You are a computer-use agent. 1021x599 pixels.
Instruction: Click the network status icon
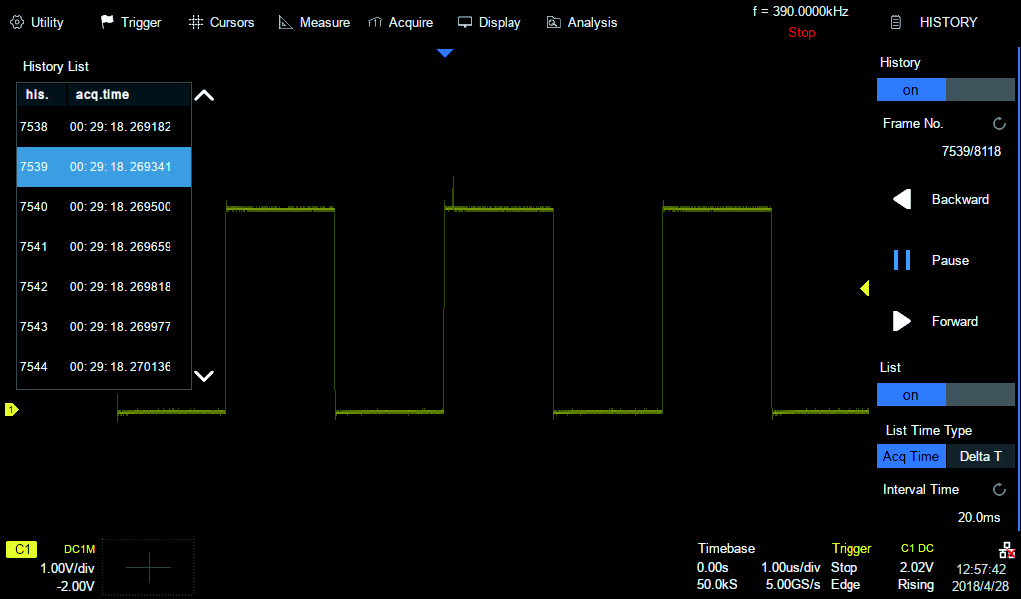pyautogui.click(x=1006, y=550)
